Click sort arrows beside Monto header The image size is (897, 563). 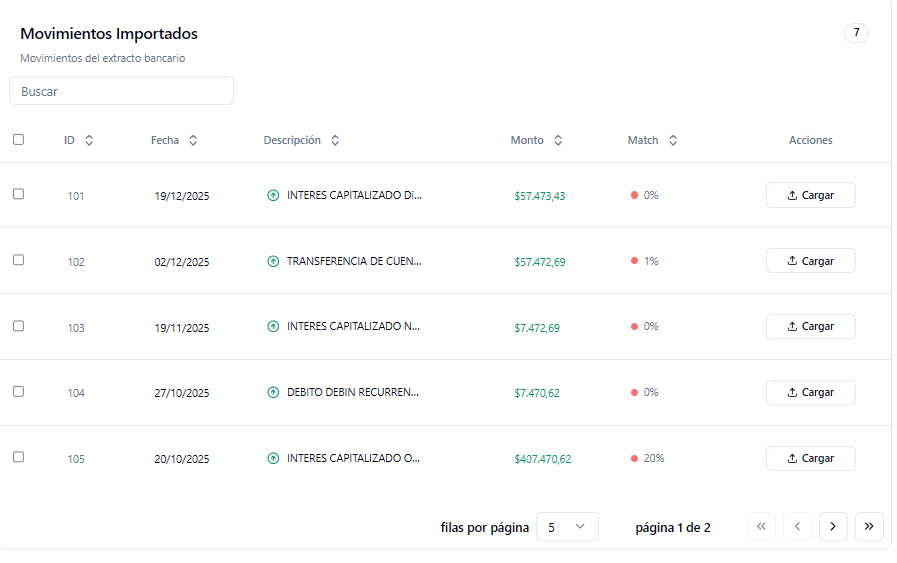pyautogui.click(x=558, y=141)
